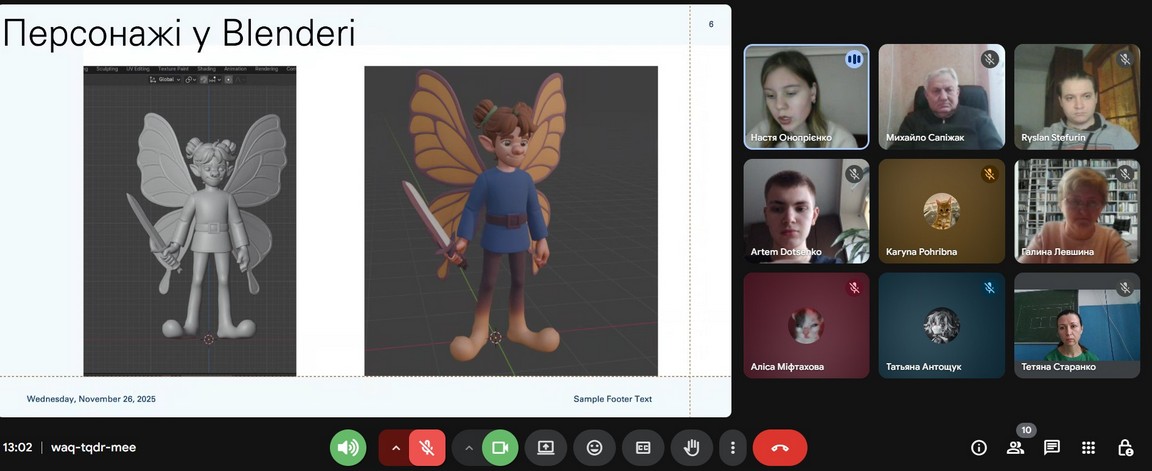1152x471 pixels.
Task: Open the emoji reactions picker
Action: (x=594, y=447)
